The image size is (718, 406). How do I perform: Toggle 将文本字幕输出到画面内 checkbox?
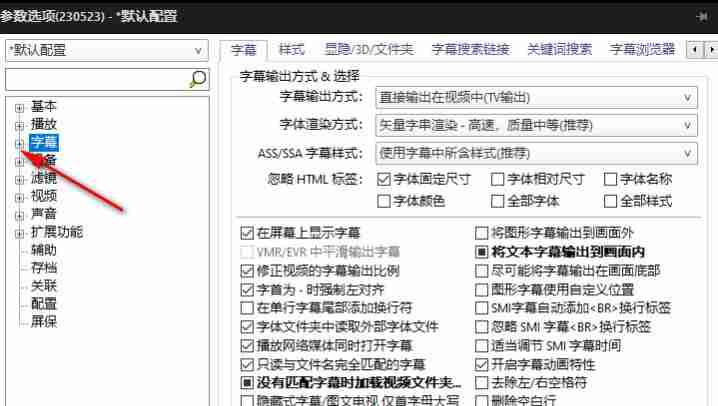coord(481,252)
